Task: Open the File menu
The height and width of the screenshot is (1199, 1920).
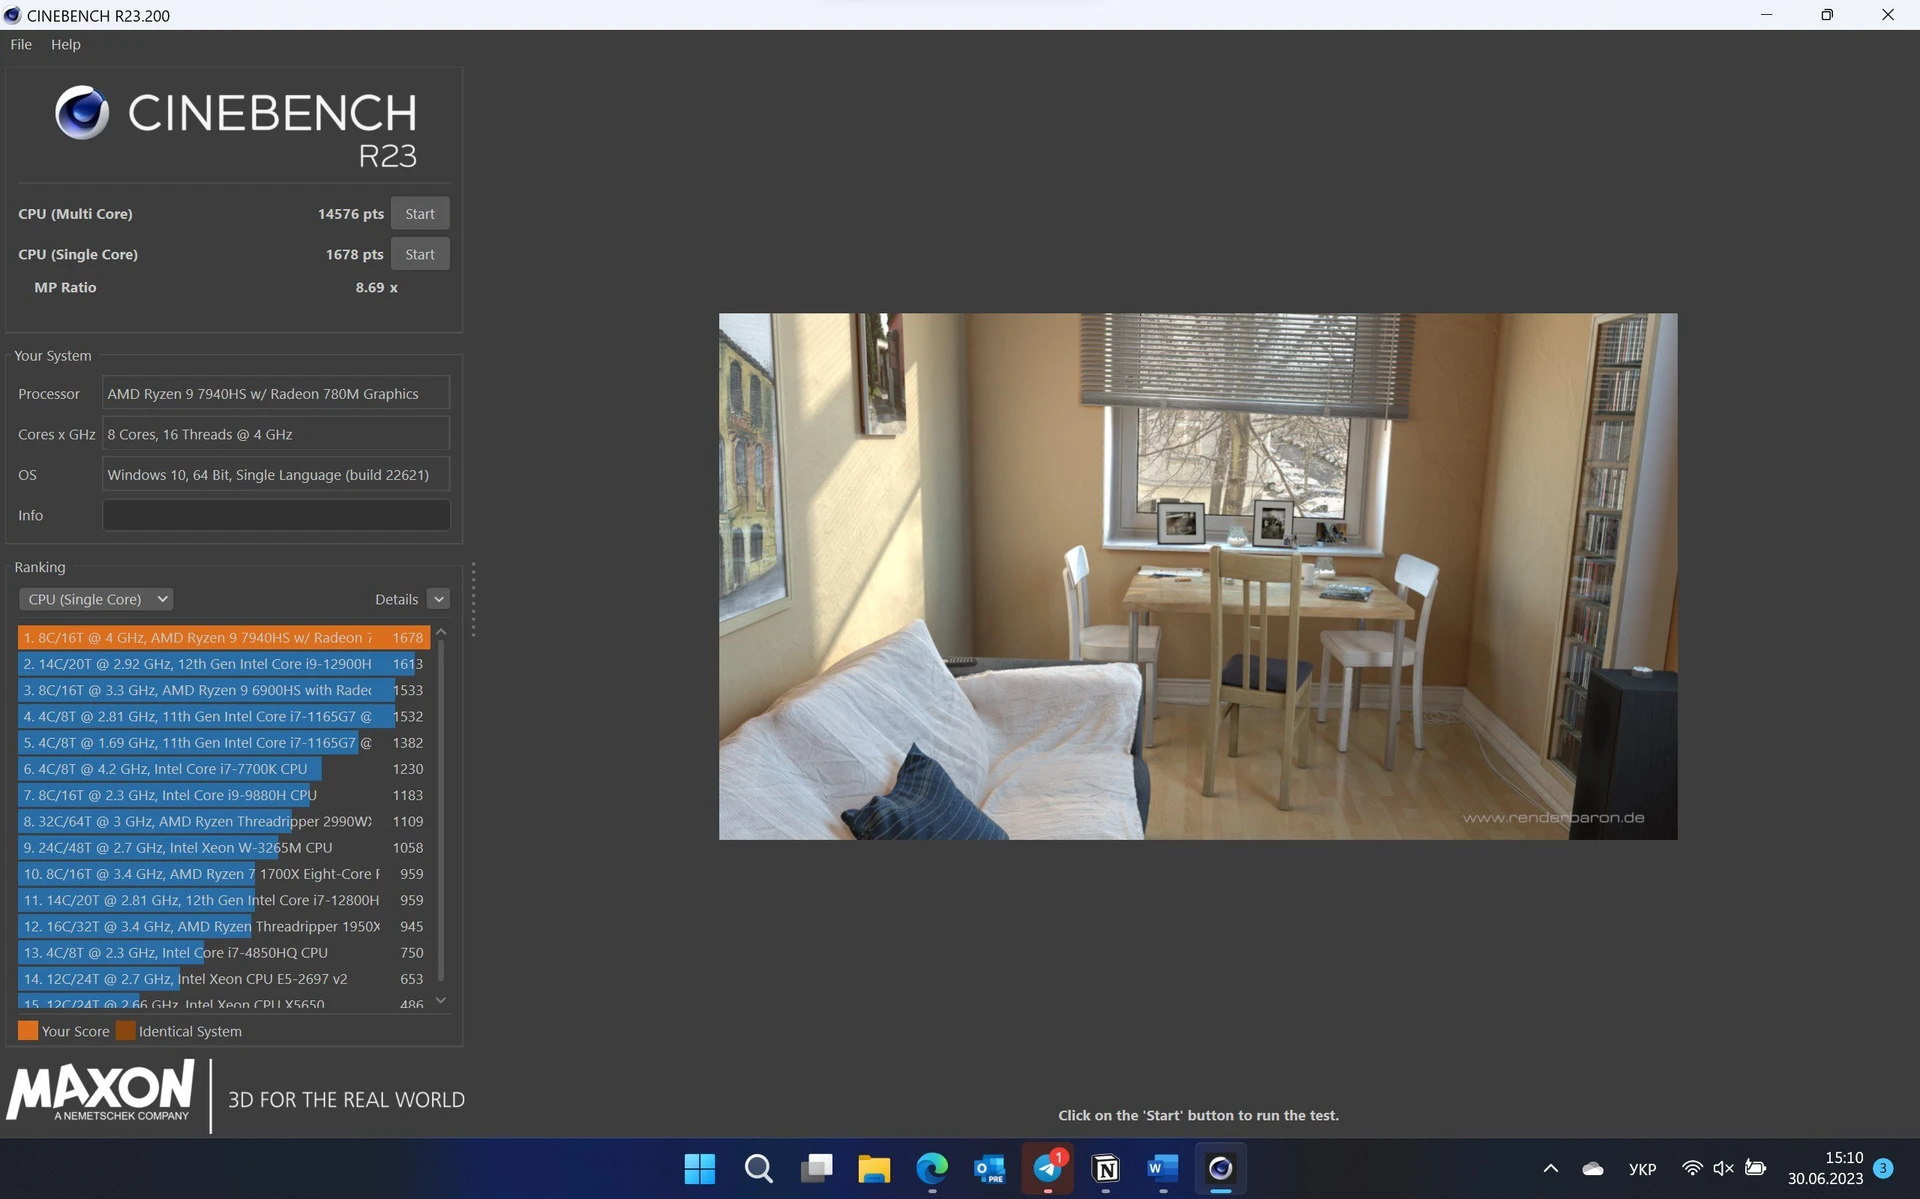Action: 21,44
